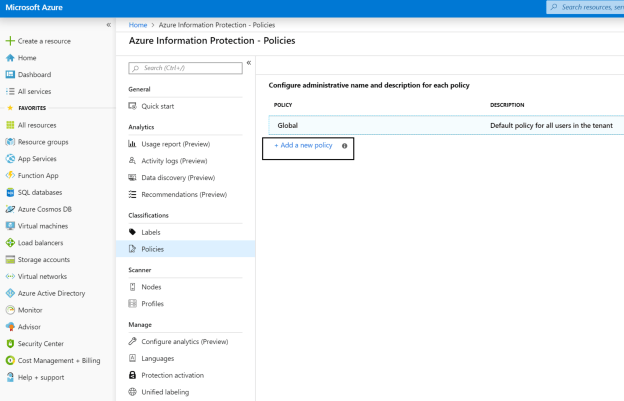Click the Protection activation lock icon
This screenshot has height=401, width=624.
pyautogui.click(x=132, y=375)
